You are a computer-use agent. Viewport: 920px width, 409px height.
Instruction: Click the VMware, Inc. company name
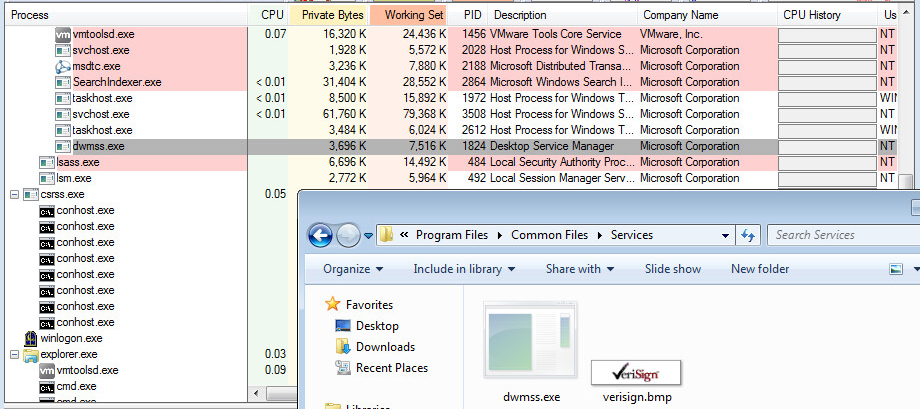tap(671, 35)
